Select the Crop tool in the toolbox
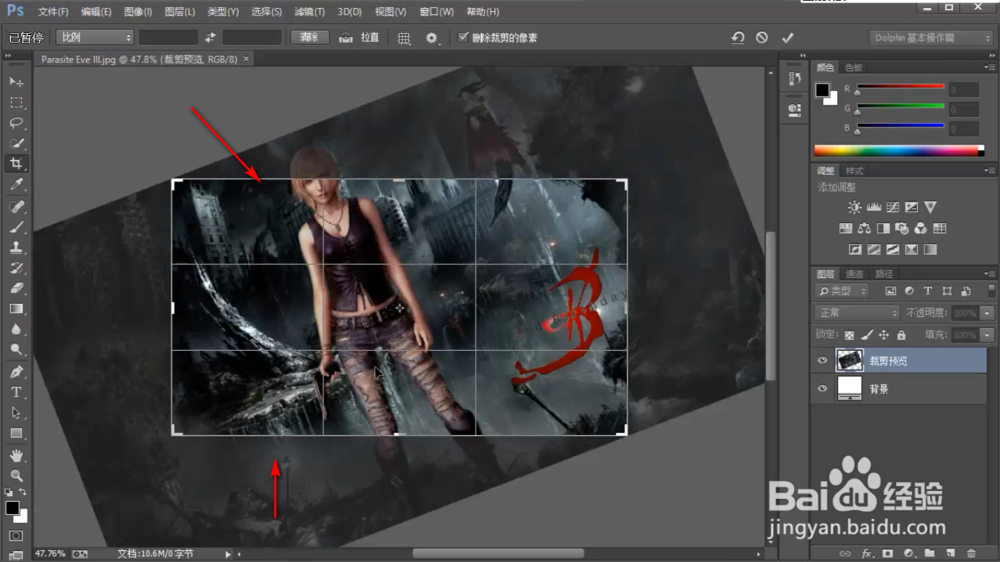This screenshot has height=562, width=1000. coord(16,163)
